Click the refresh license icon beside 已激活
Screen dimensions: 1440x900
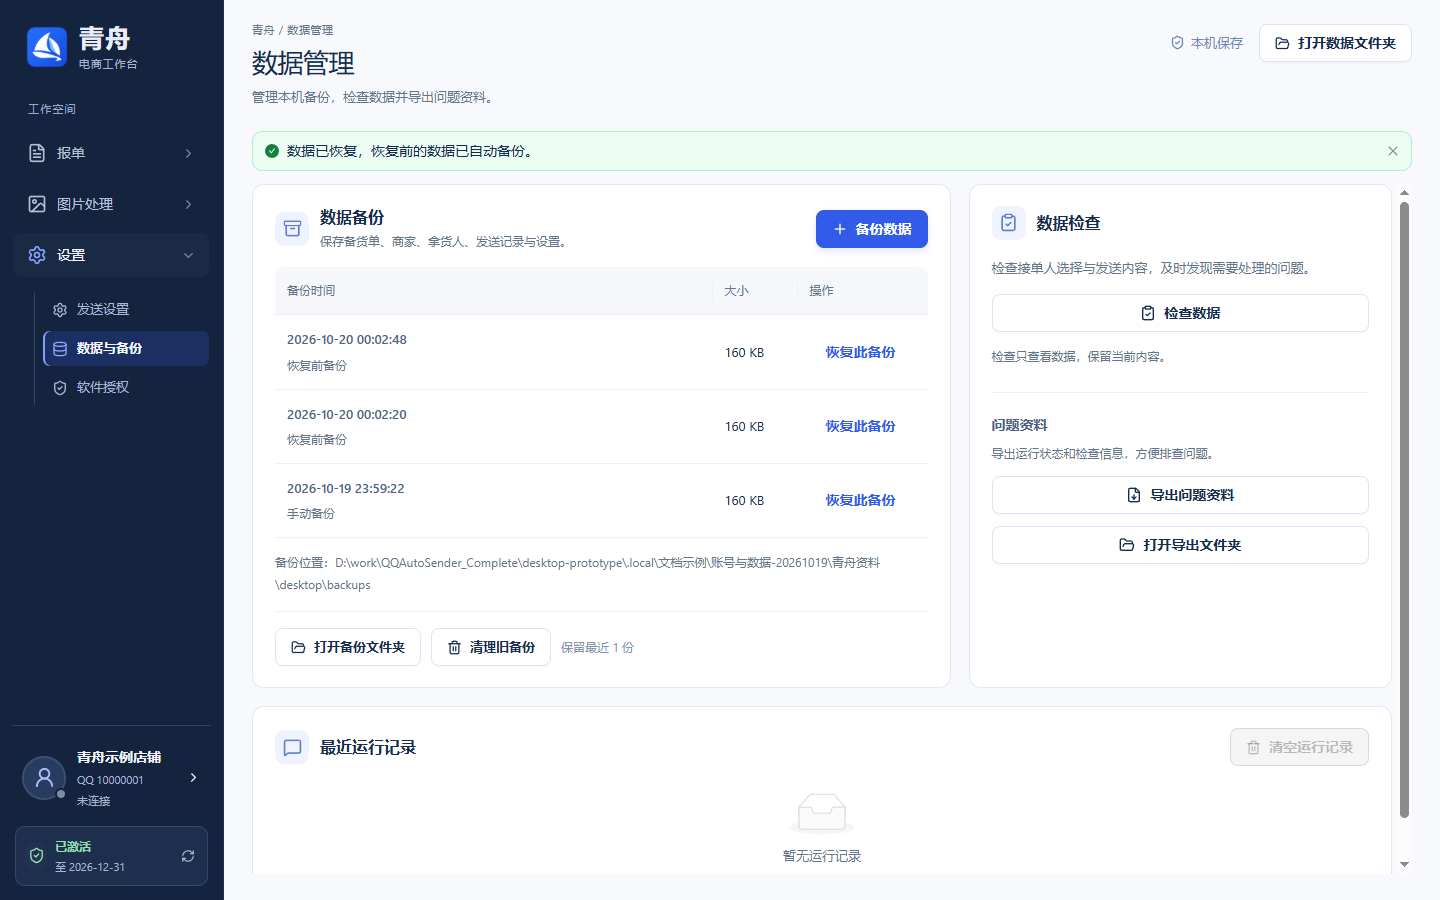coord(188,856)
